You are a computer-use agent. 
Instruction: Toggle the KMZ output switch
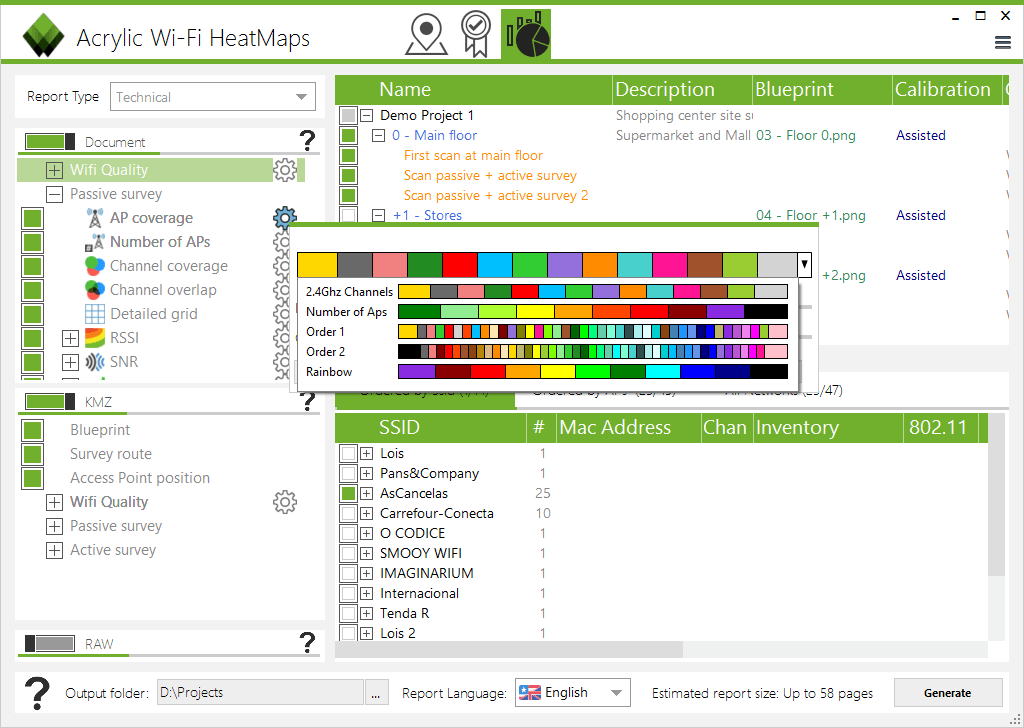point(50,402)
